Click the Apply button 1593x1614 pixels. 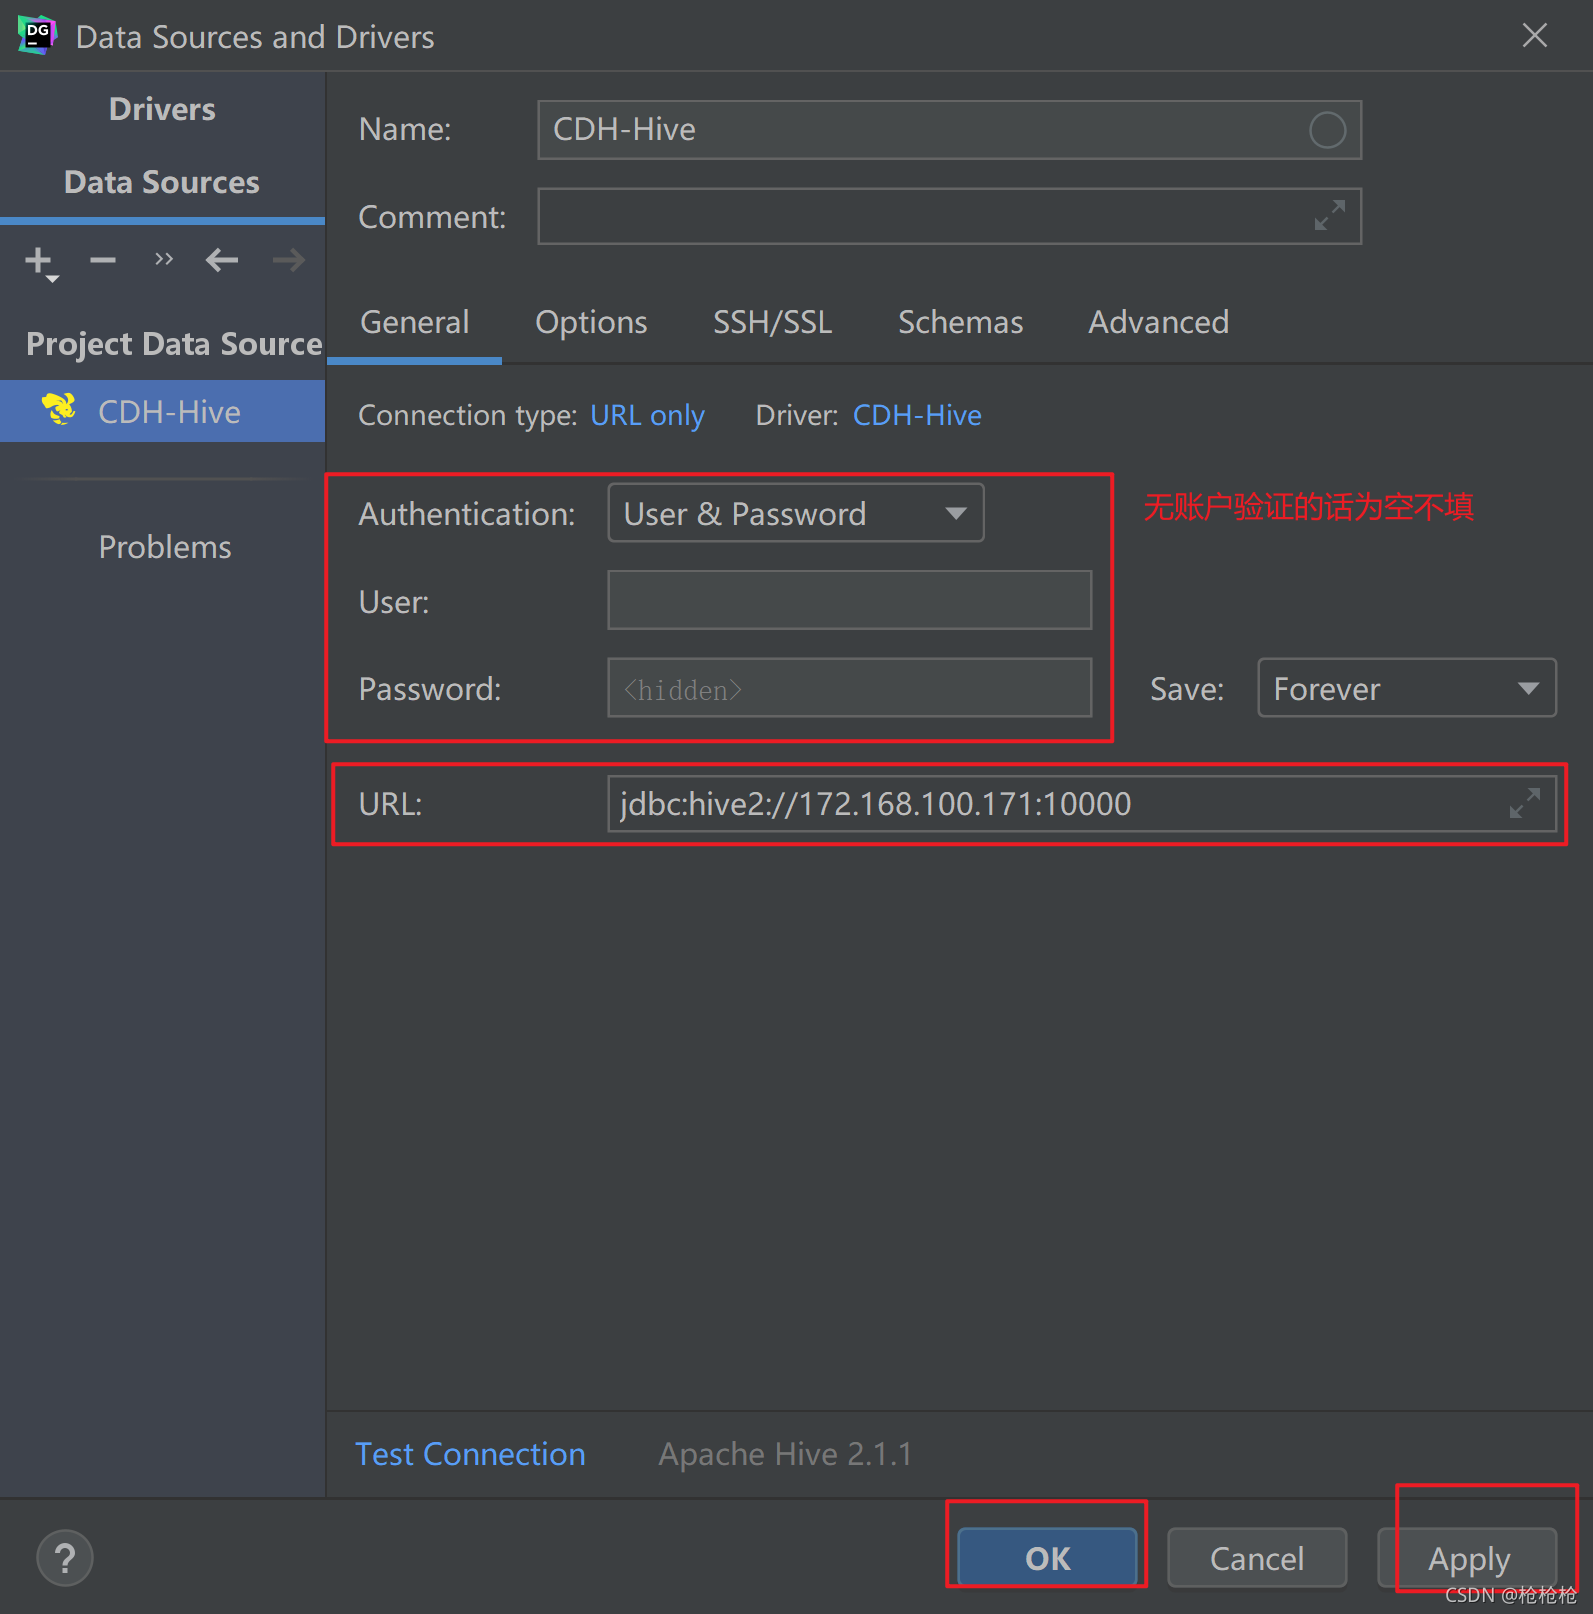(x=1467, y=1558)
